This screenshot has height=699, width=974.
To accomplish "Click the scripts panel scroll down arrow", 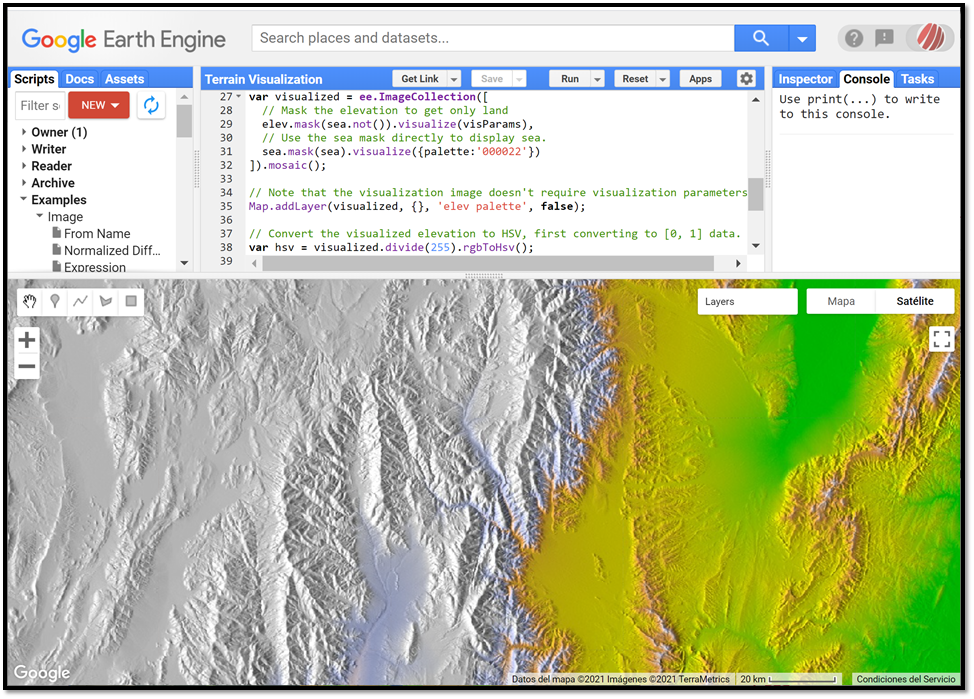I will point(184,263).
